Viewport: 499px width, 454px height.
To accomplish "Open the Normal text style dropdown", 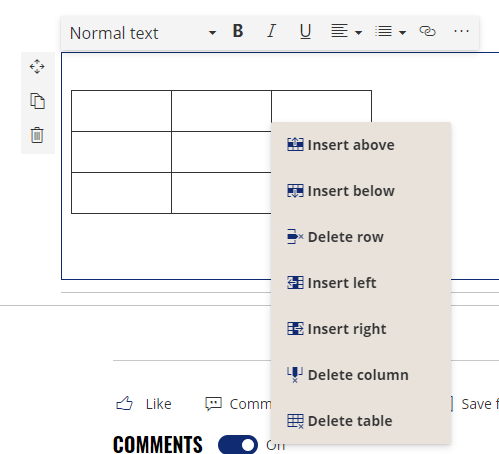I will [143, 33].
